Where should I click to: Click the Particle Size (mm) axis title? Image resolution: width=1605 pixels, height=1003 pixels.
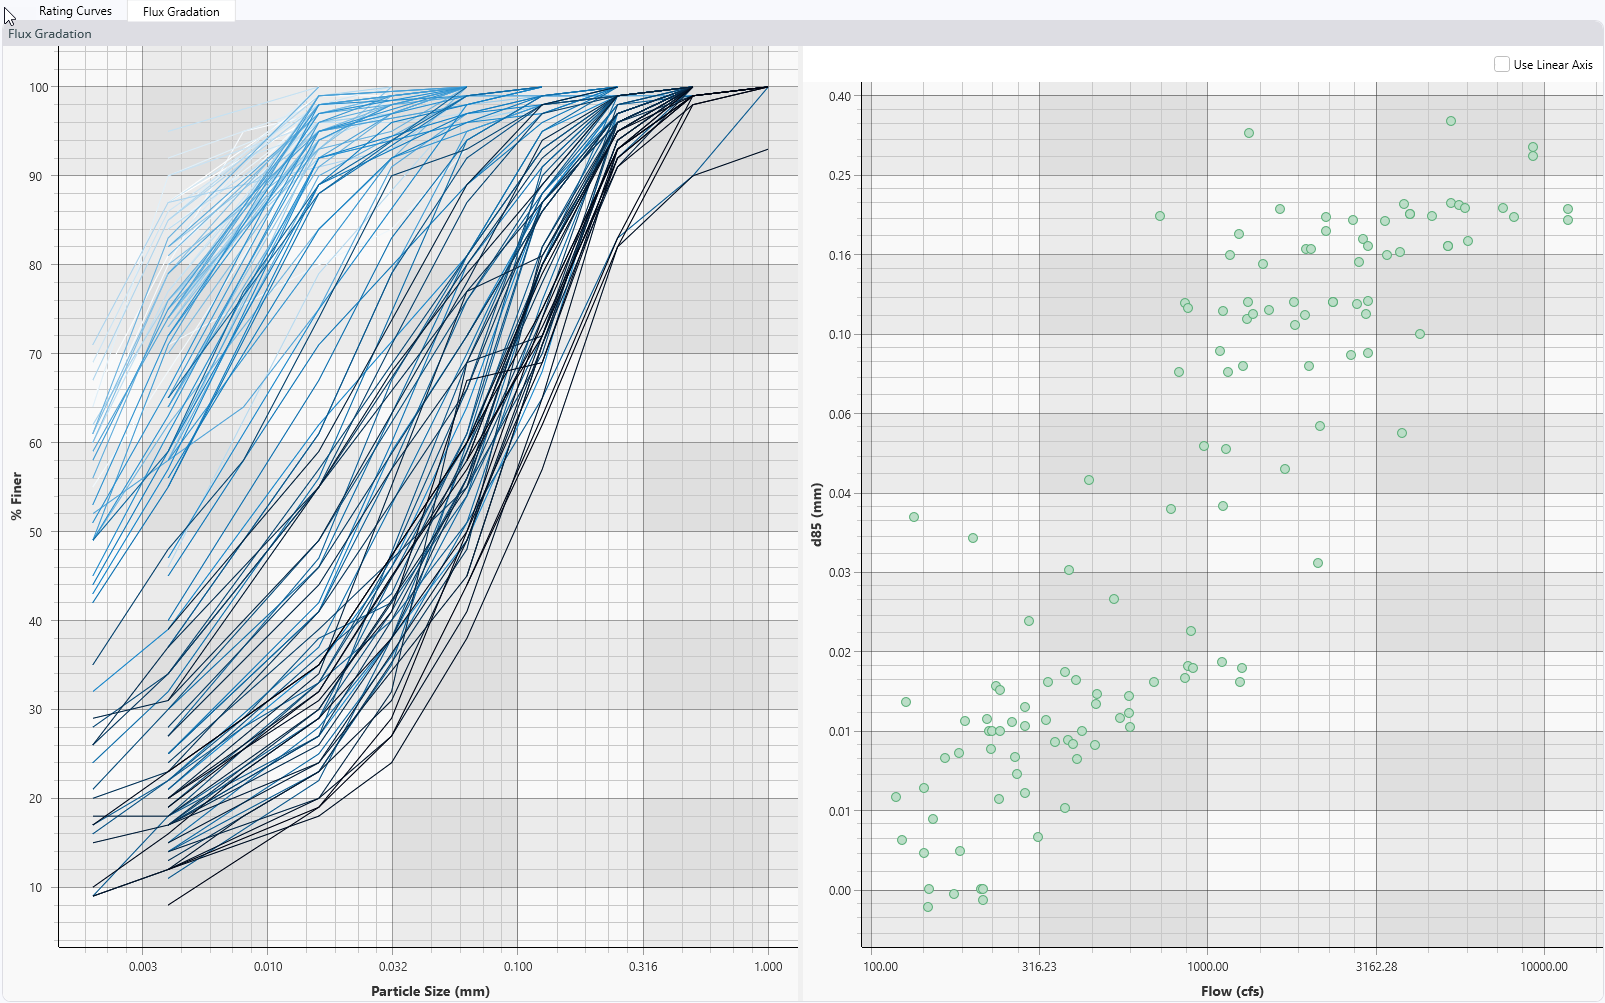pyautogui.click(x=430, y=991)
